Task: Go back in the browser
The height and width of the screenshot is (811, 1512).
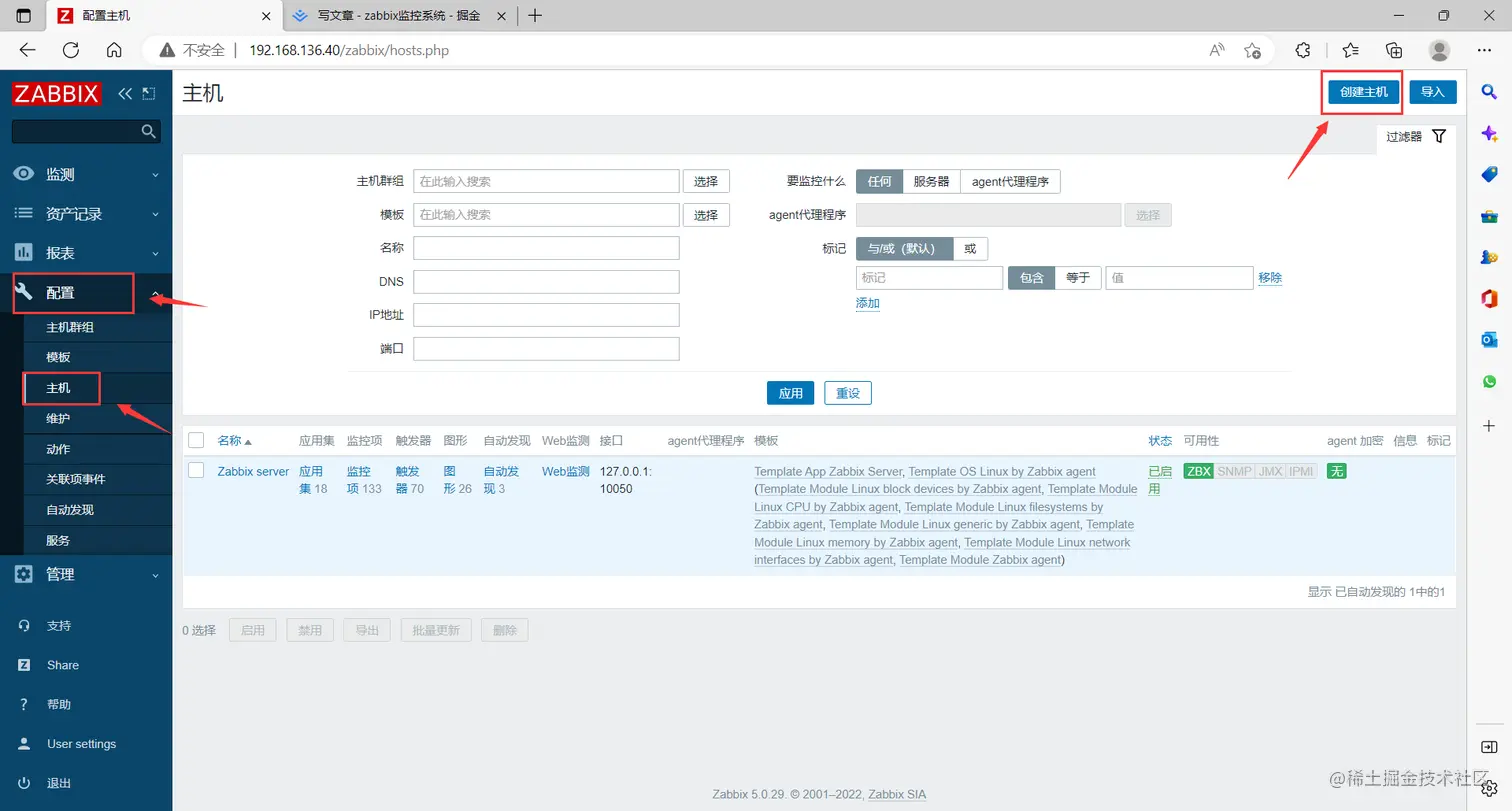Action: (x=27, y=50)
